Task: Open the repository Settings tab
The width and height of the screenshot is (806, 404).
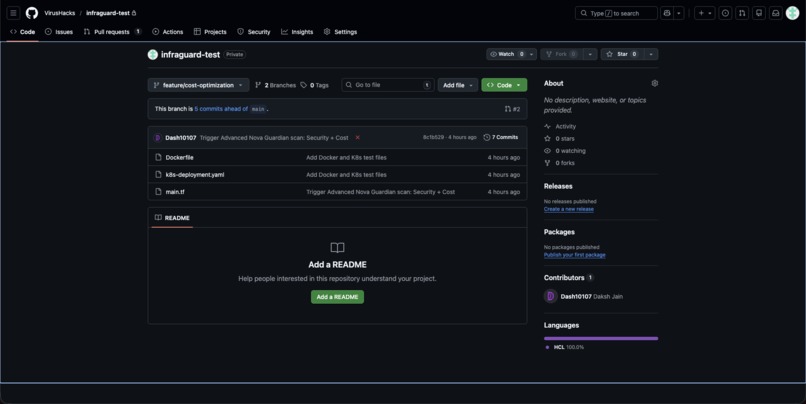Action: tap(340, 32)
